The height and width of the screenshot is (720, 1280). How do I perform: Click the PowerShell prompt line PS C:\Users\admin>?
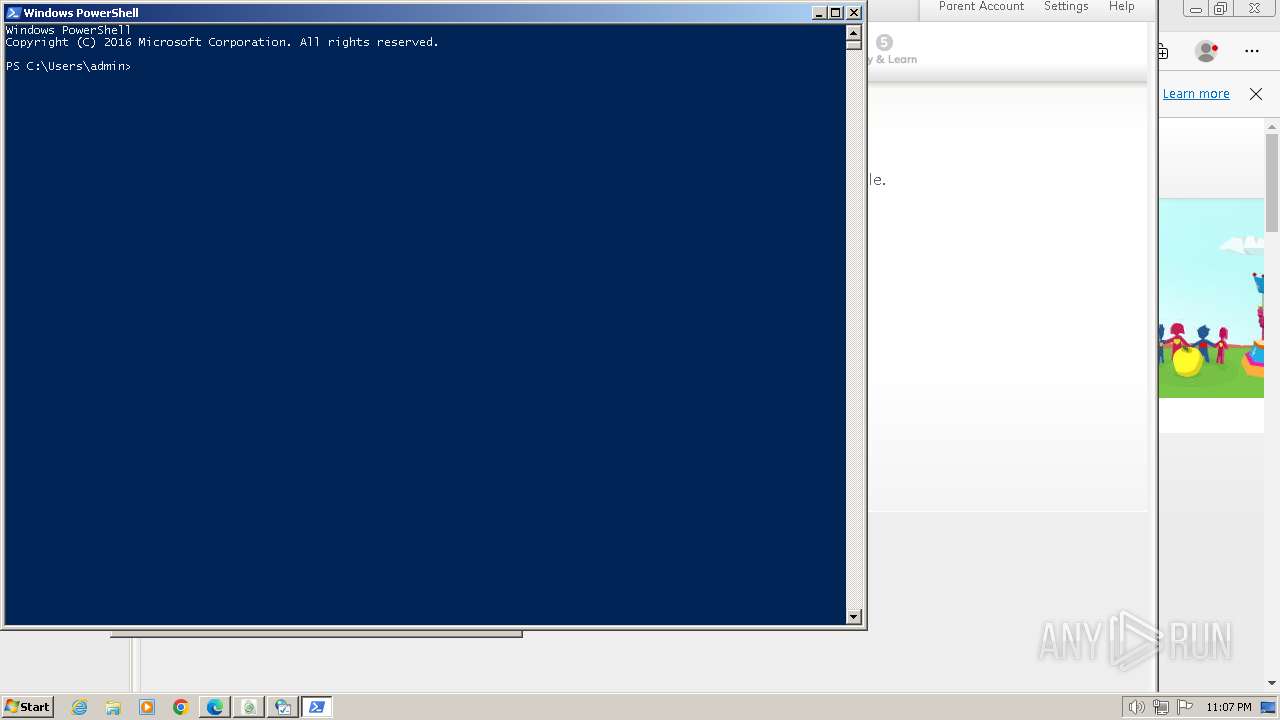tap(68, 66)
